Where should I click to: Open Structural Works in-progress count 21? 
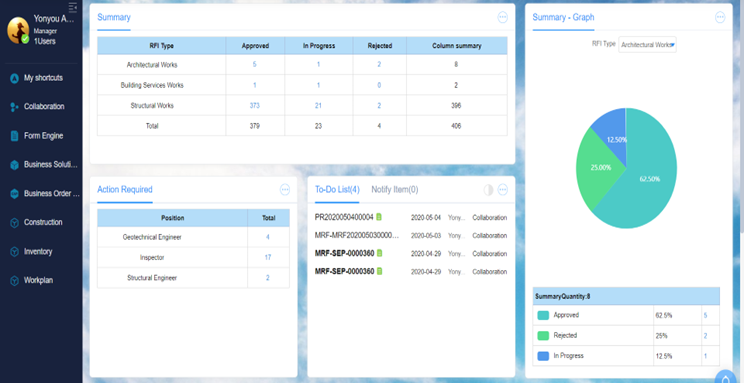(318, 105)
